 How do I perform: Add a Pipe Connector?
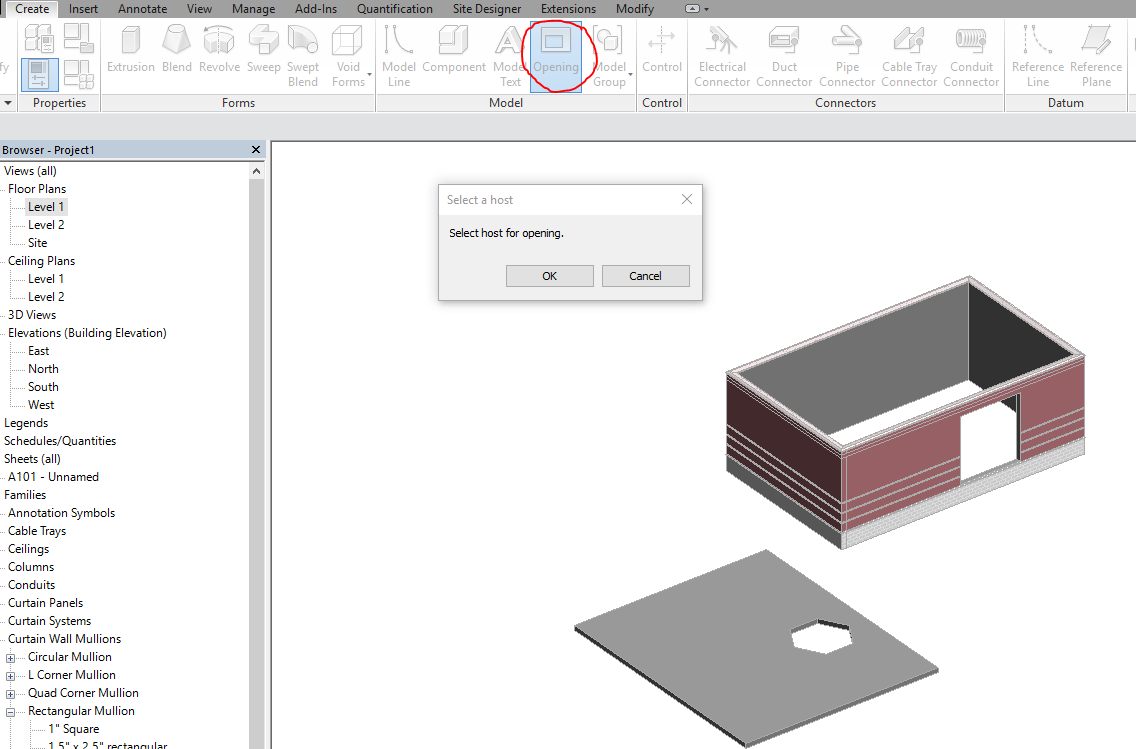click(847, 50)
